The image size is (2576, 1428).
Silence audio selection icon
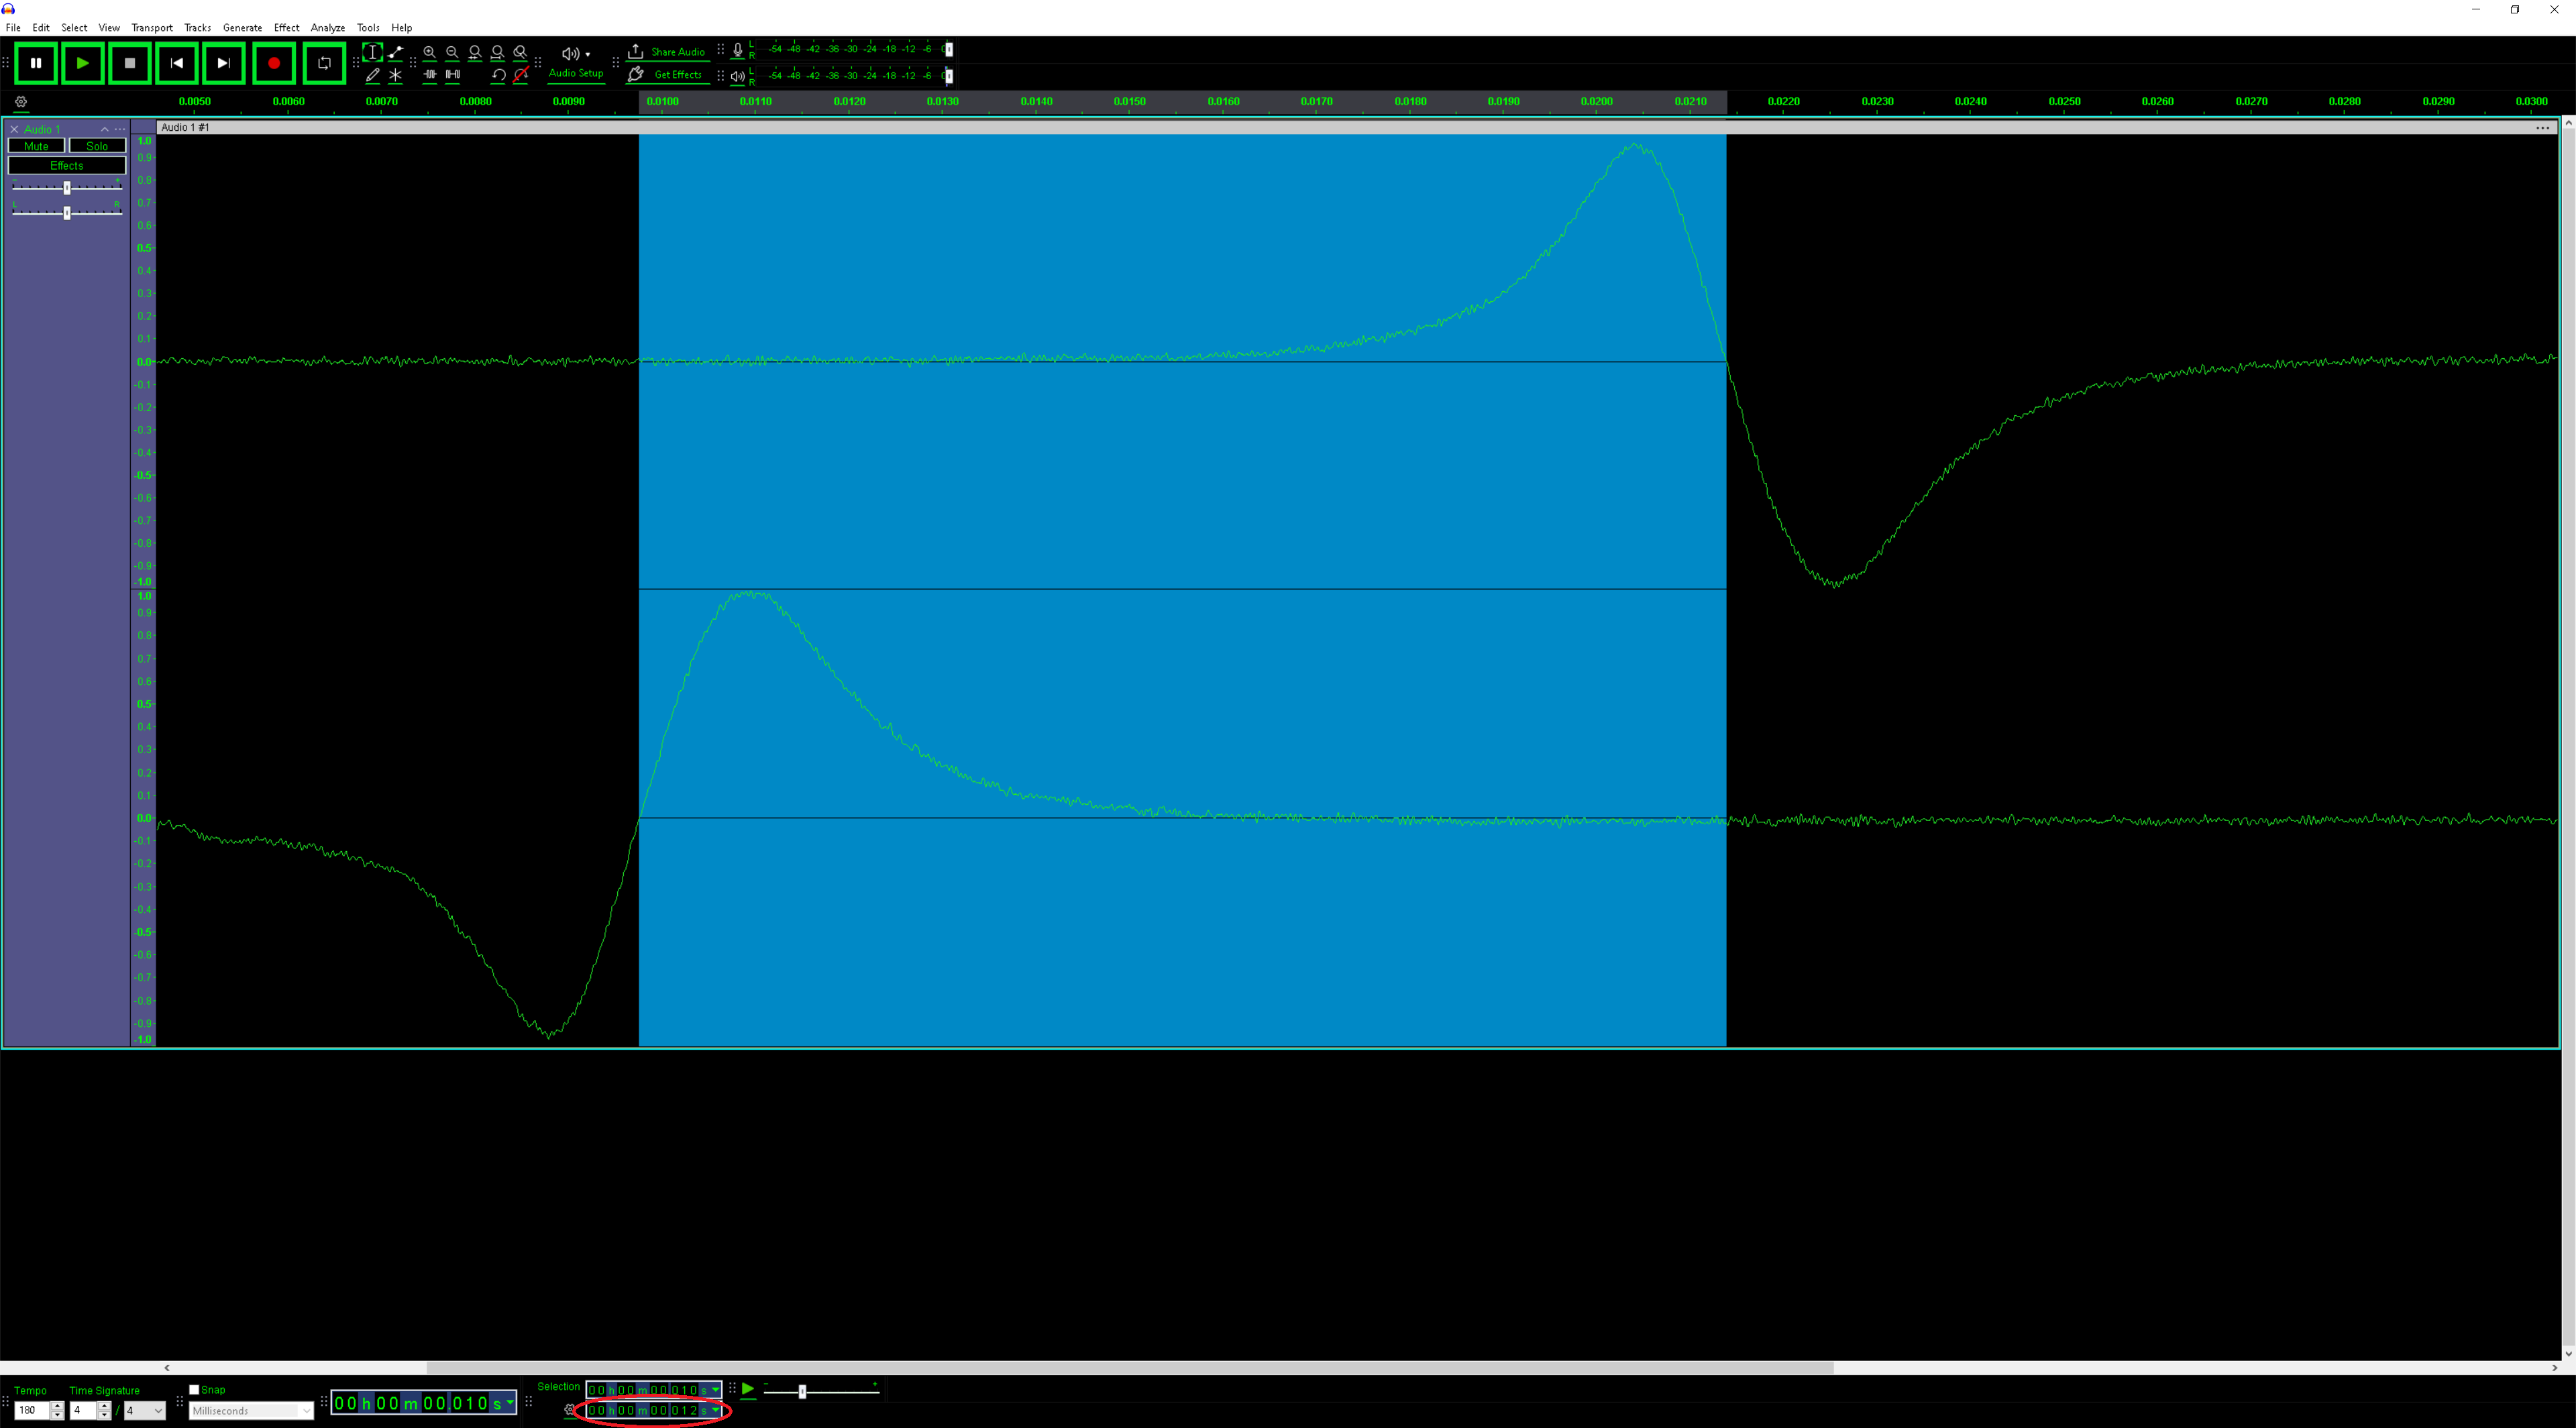pyautogui.click(x=452, y=75)
